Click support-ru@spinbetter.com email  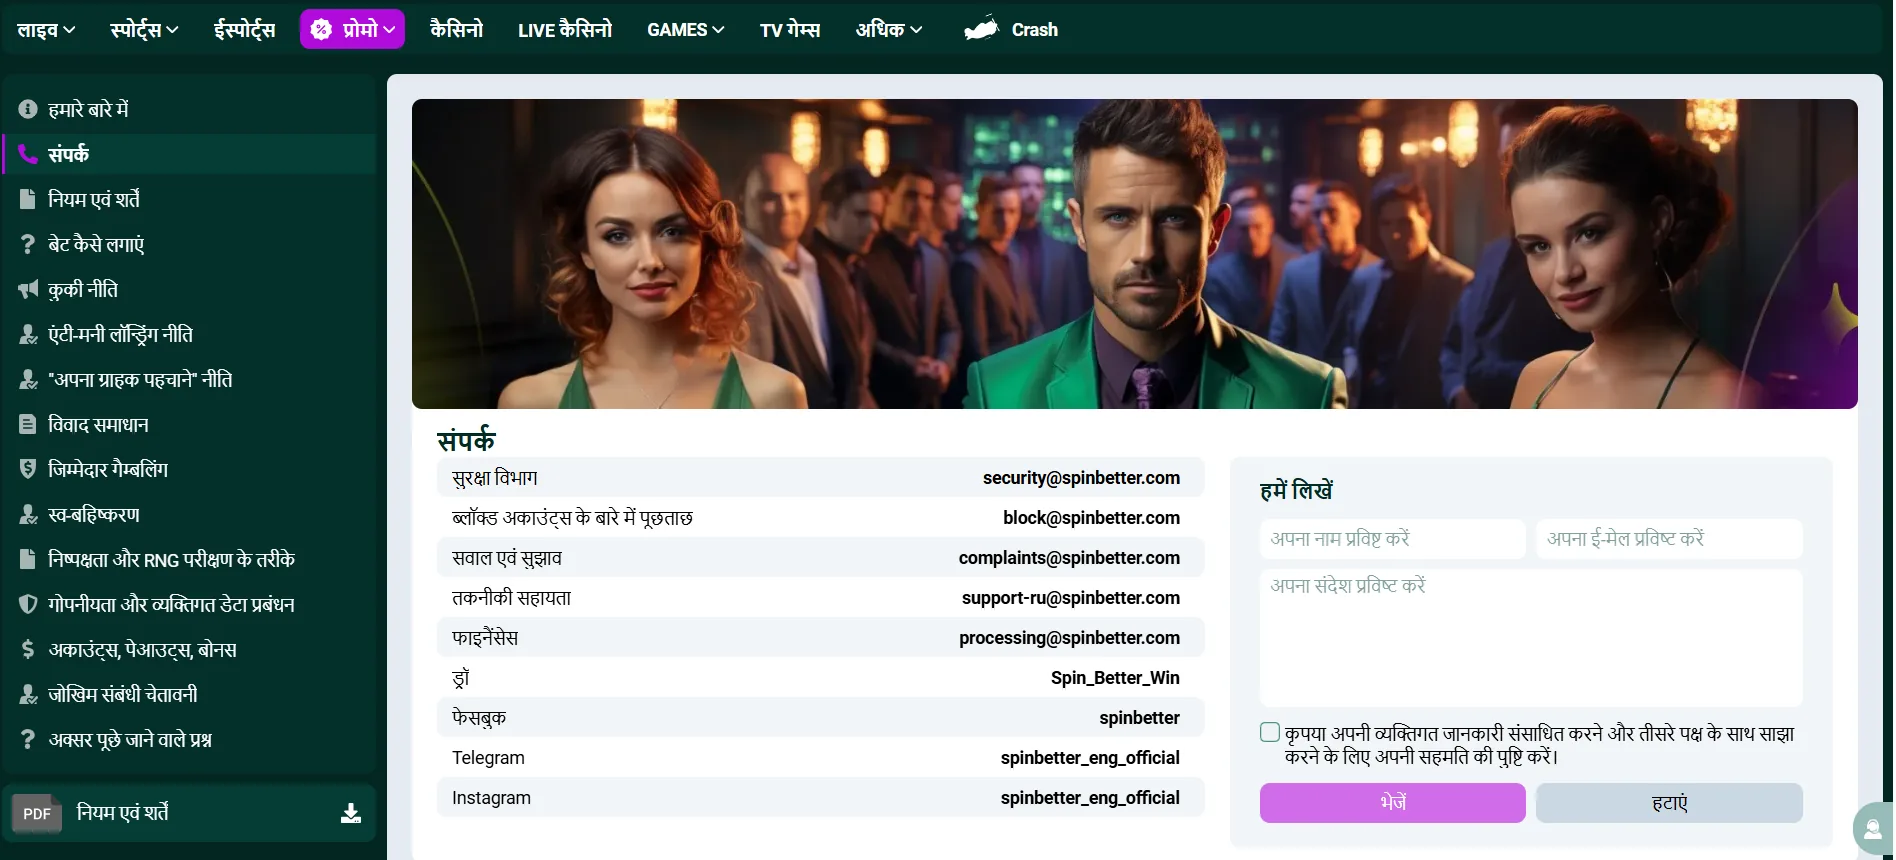(1071, 598)
